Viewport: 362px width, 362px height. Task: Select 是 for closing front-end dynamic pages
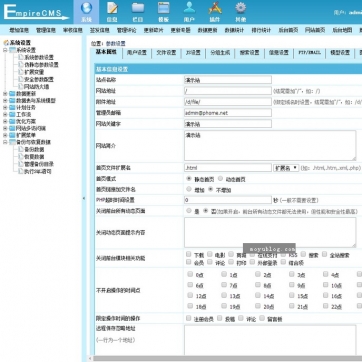tap(189, 211)
